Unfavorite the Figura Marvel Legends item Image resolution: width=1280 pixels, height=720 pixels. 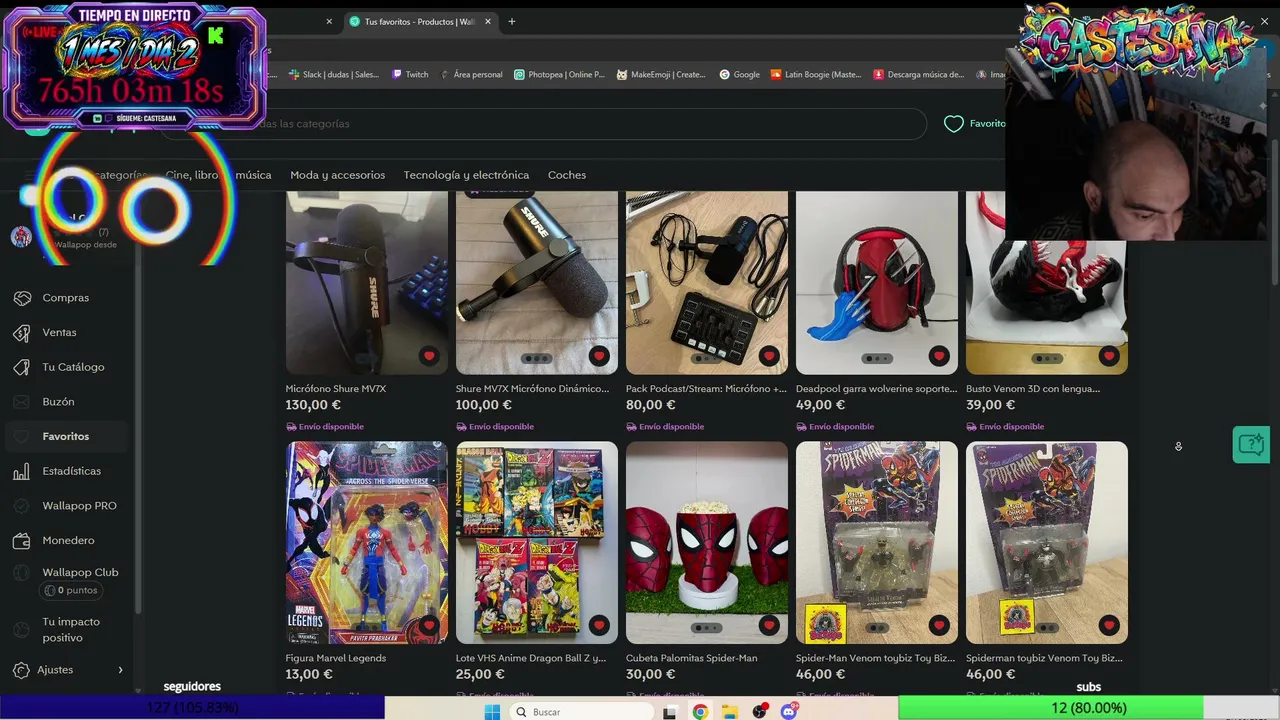429,626
